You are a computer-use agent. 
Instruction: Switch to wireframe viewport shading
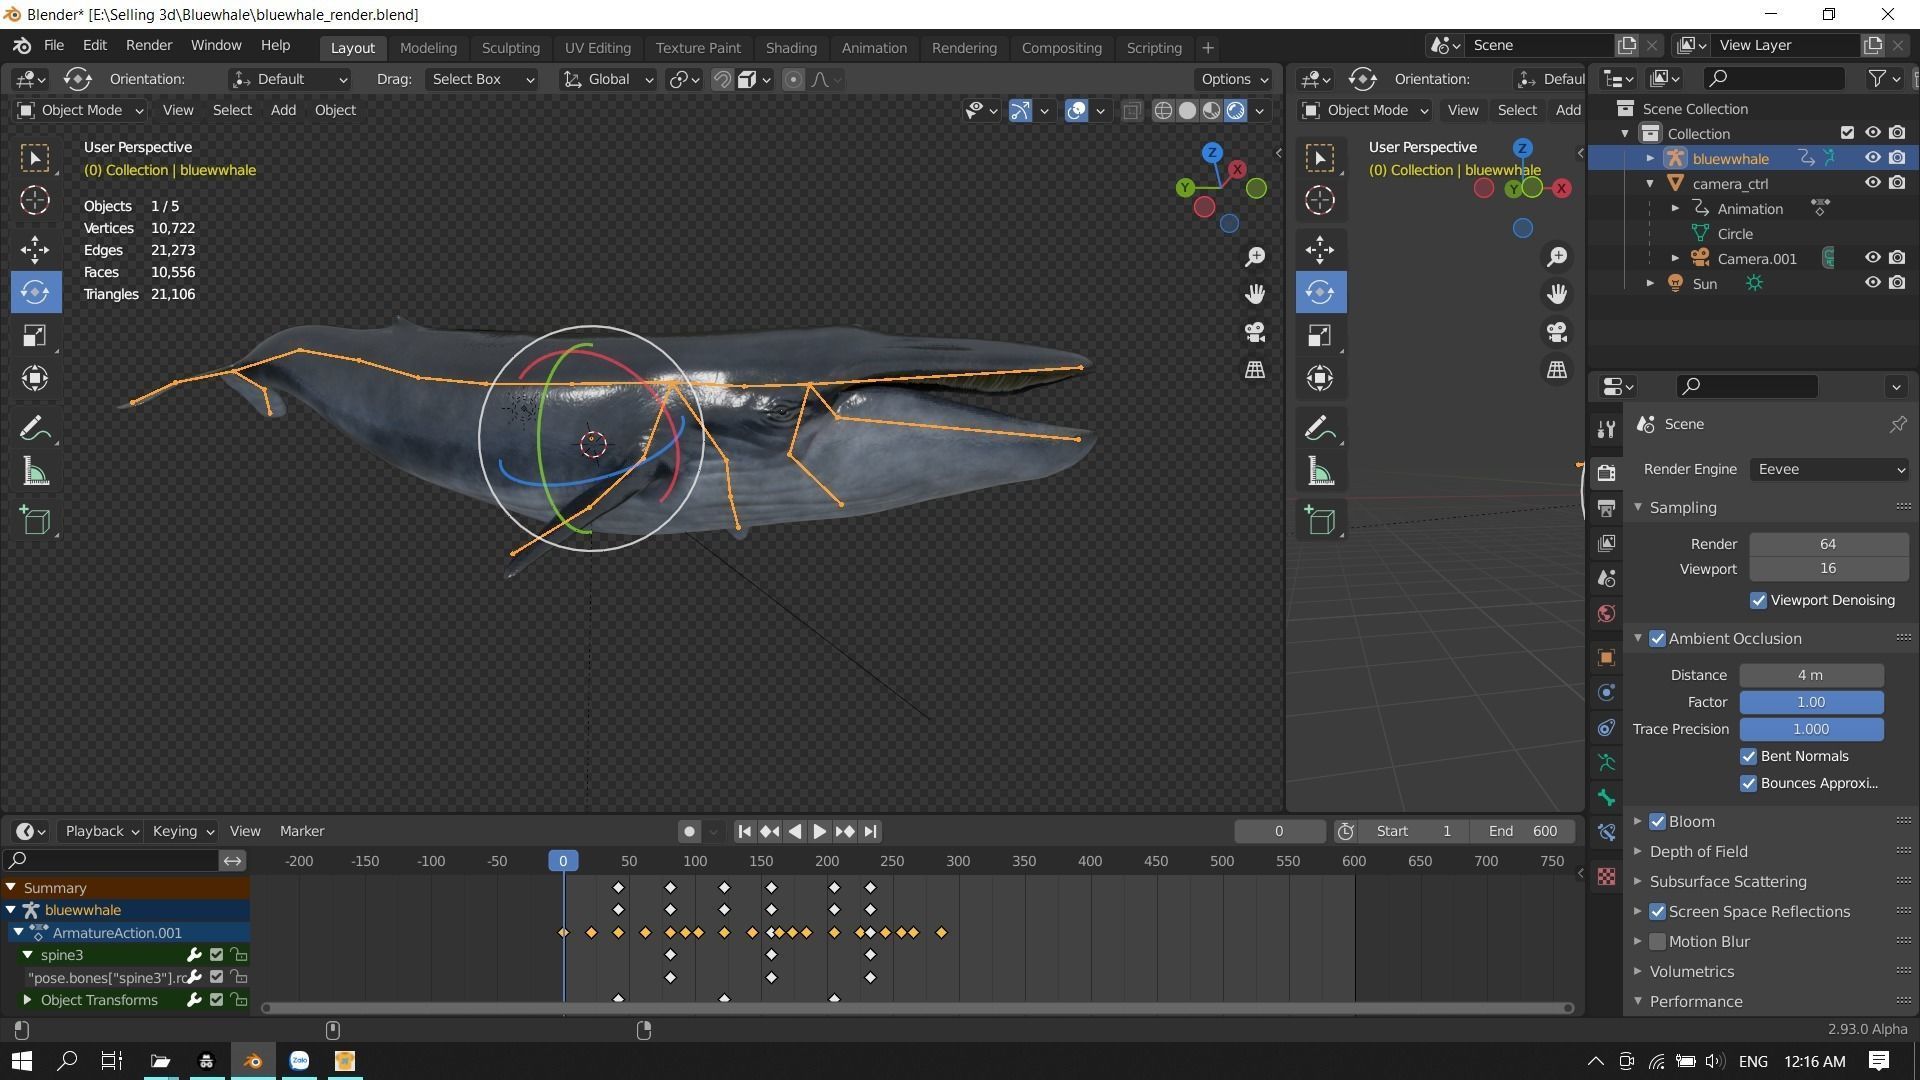1163,111
